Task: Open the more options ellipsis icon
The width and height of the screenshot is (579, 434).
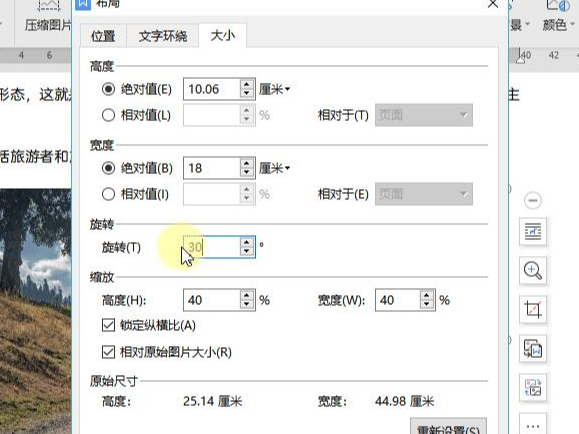Action: point(533,425)
